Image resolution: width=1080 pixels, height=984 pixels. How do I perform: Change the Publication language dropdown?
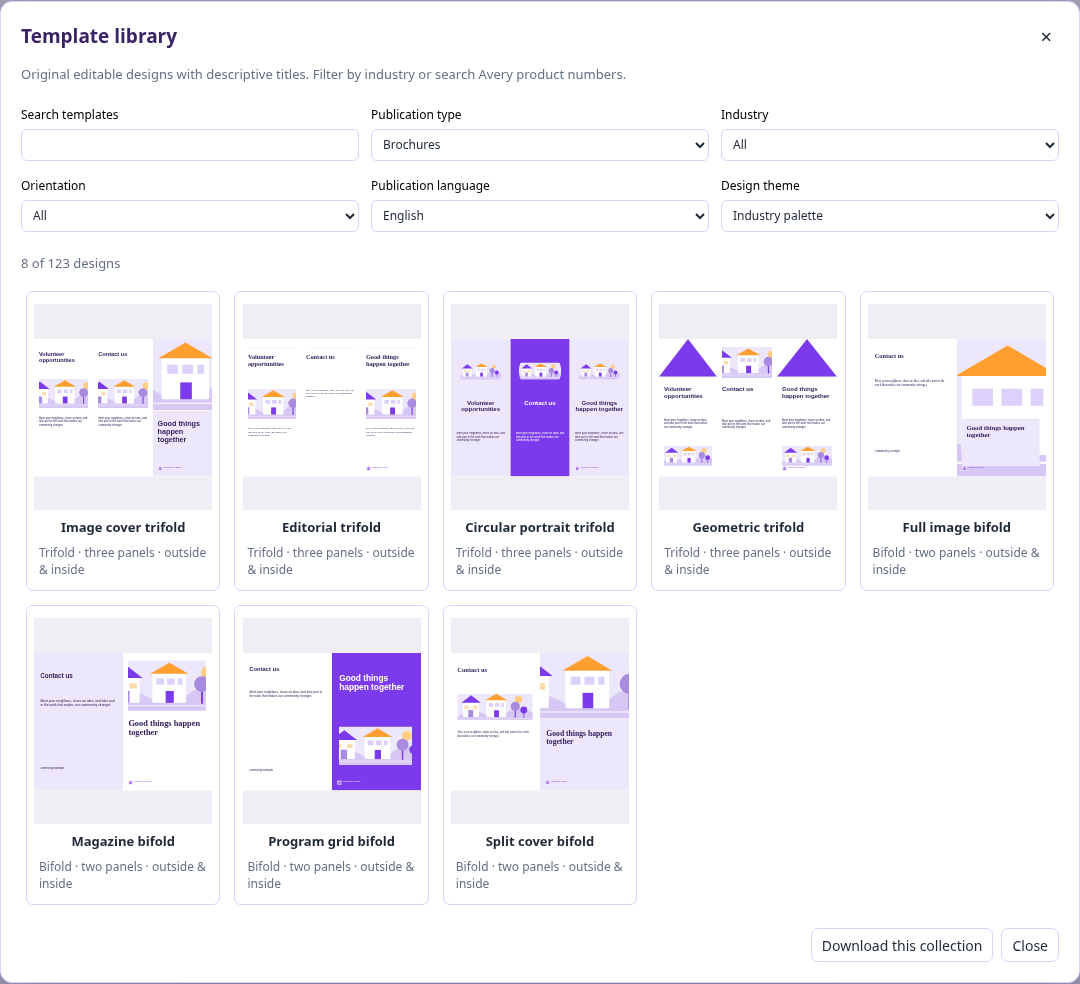540,216
